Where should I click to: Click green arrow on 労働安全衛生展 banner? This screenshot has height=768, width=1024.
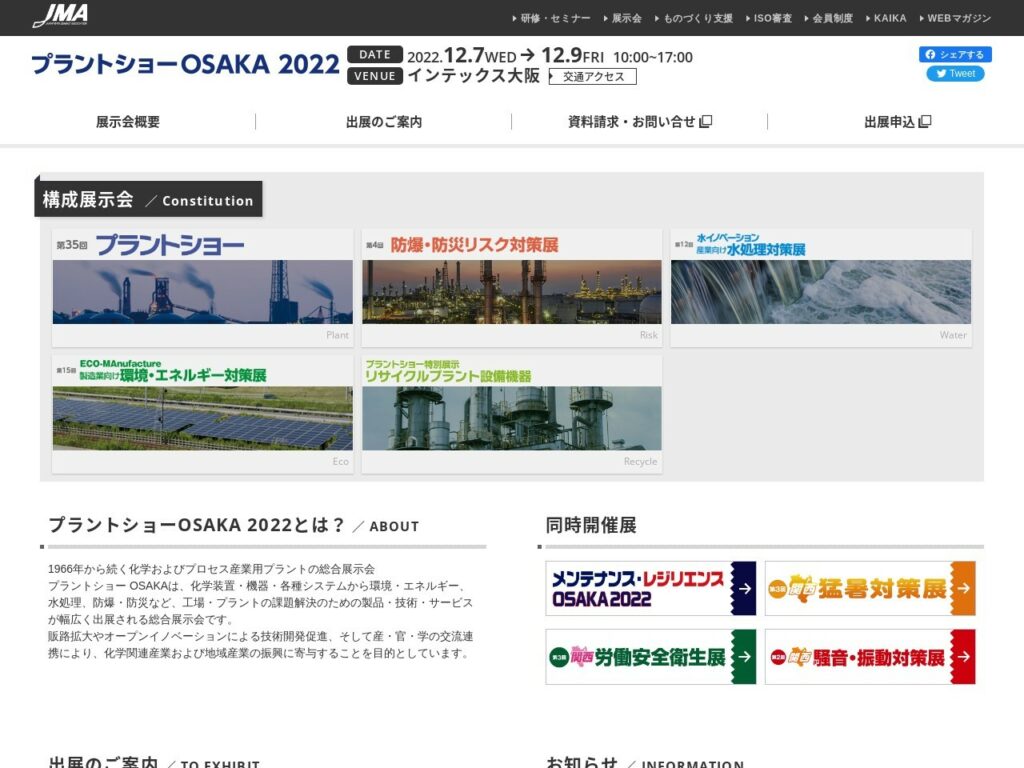744,657
